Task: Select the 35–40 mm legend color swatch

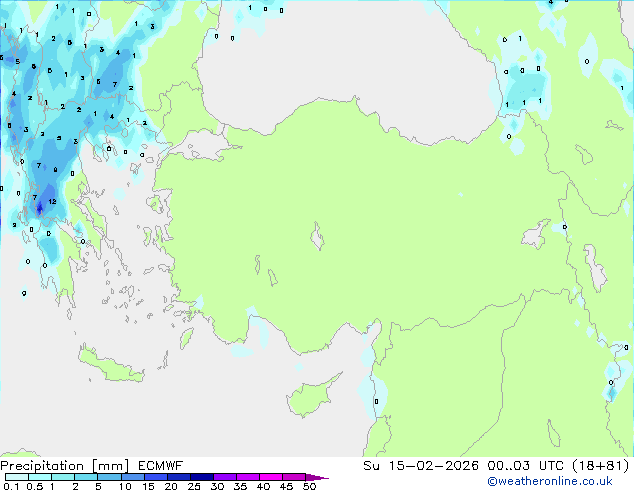Action: click(248, 477)
